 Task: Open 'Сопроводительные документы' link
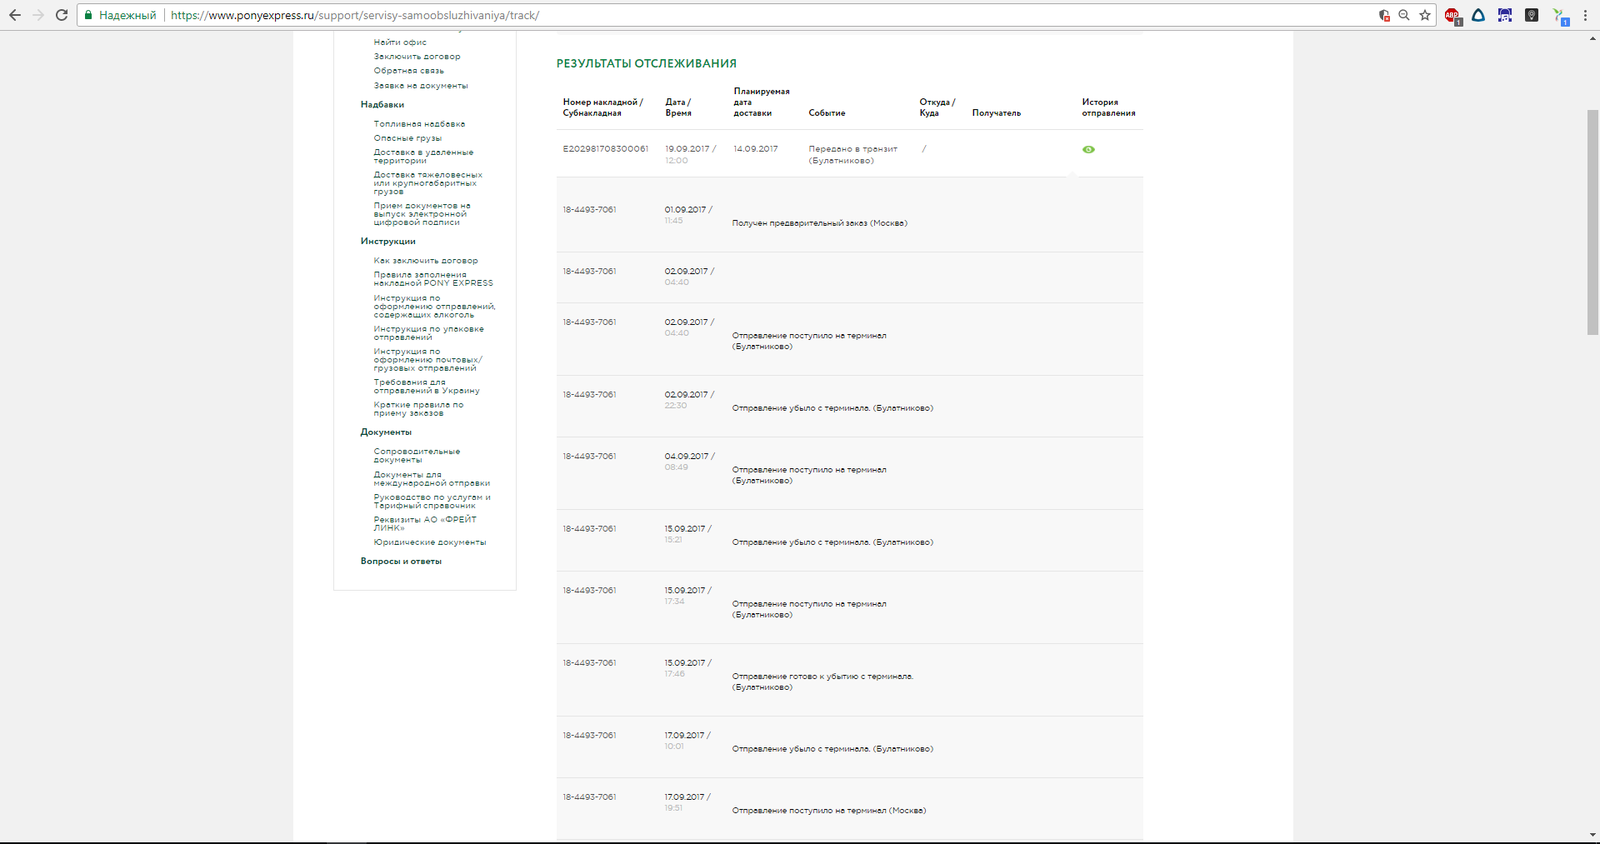417,455
